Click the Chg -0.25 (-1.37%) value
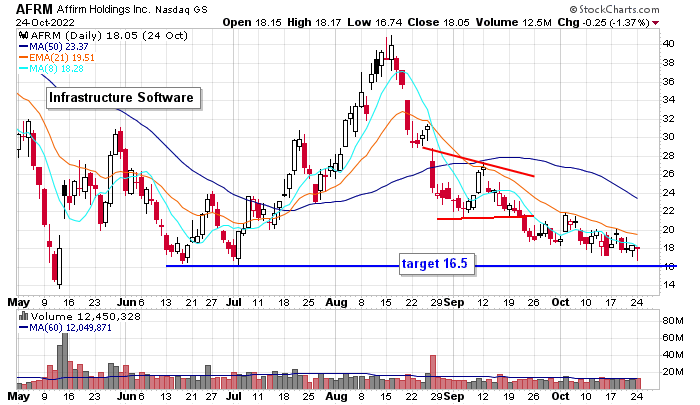700x405 pixels. tap(603, 22)
